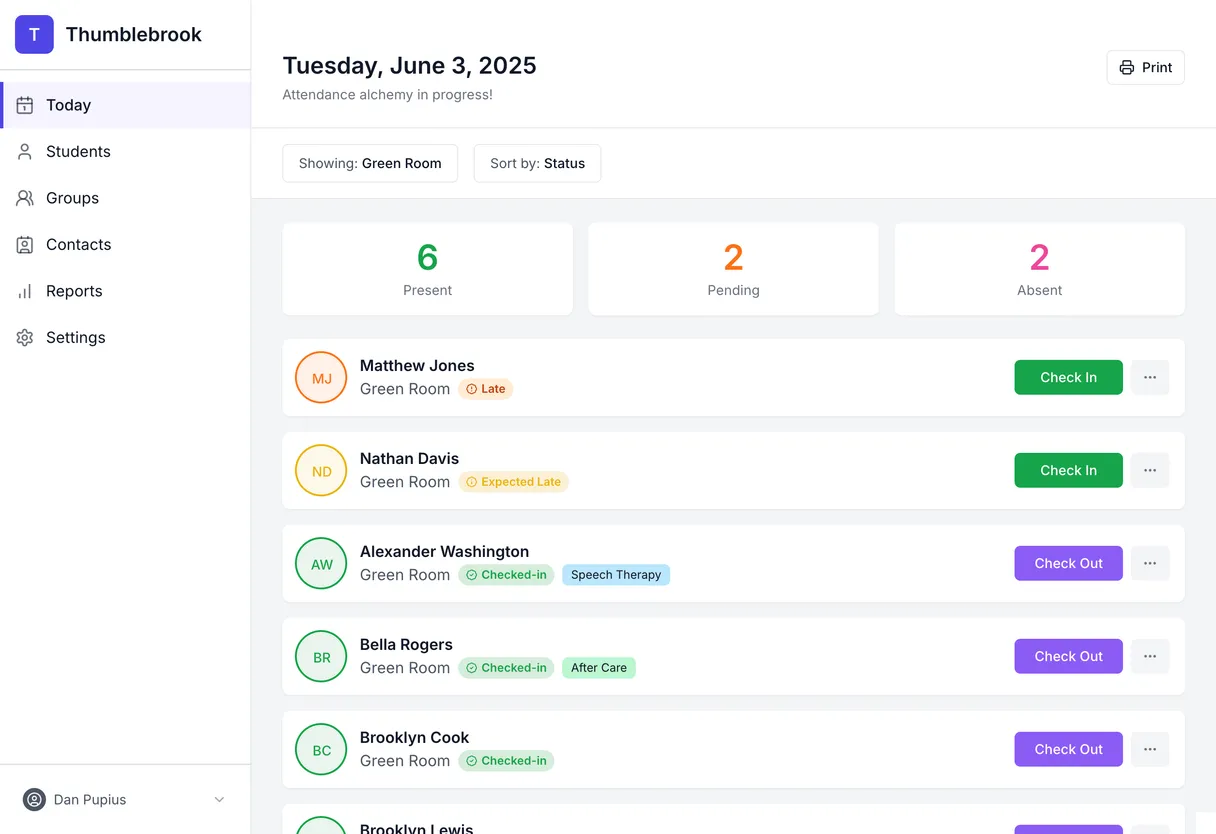Screen dimensions: 1216x834
Task: Click the Dan Pupius user avatar icon
Action: (35, 800)
